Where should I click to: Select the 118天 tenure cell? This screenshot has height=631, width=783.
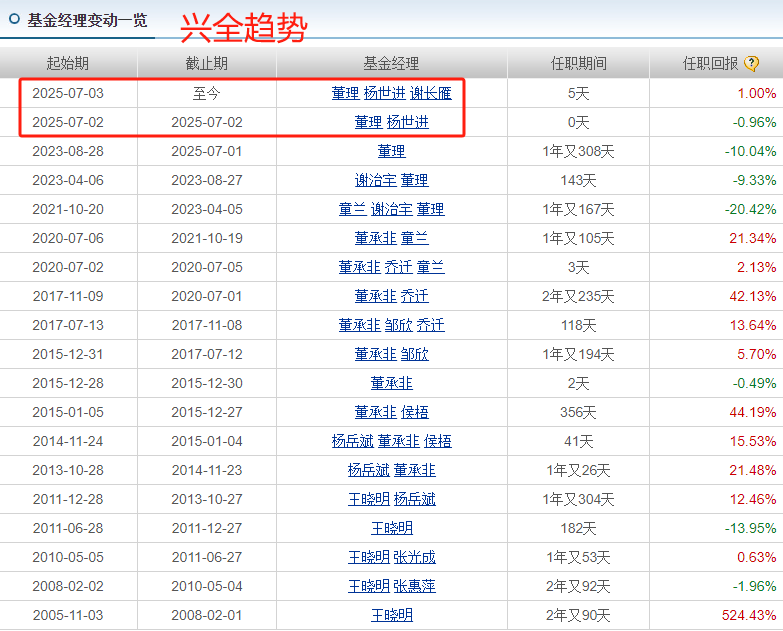coord(578,325)
